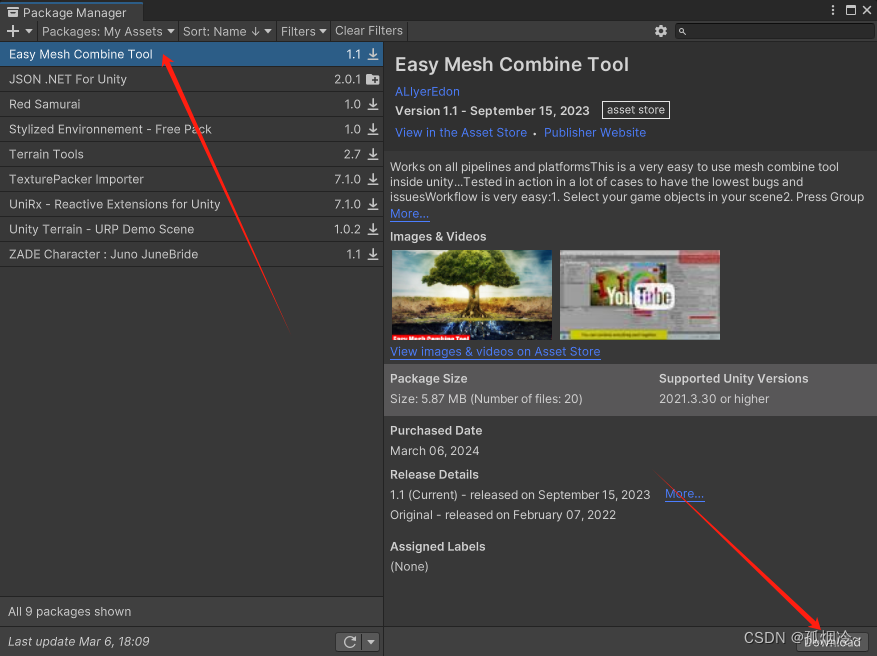877x656 pixels.
Task: Open the tree image thumbnail
Action: [x=471, y=295]
